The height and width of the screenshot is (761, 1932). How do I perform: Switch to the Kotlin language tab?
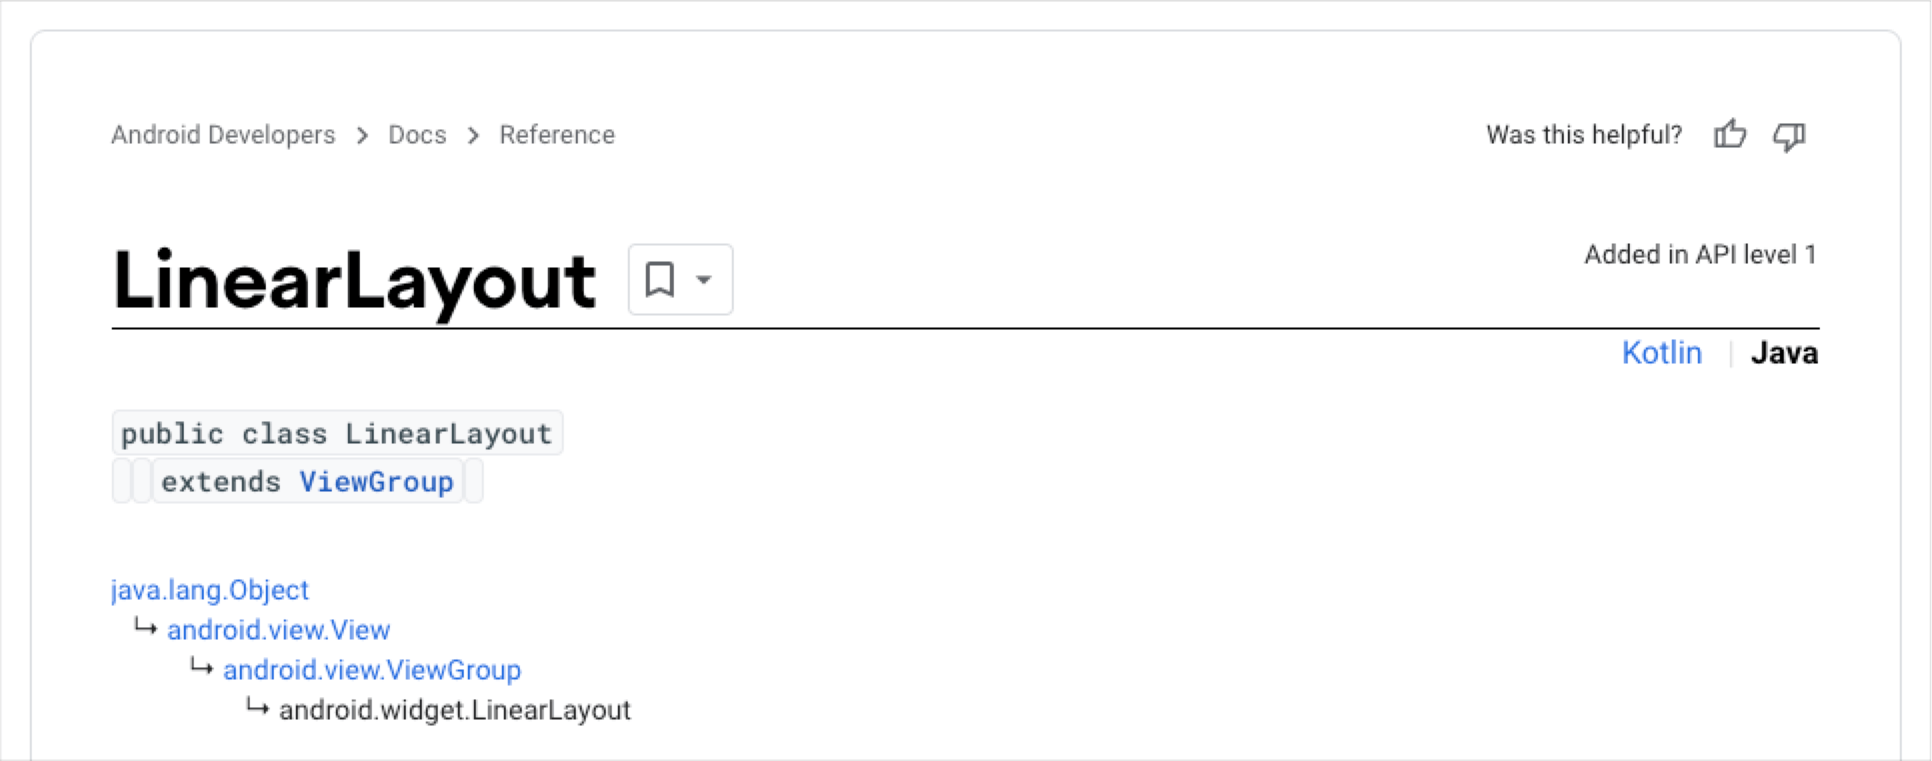click(1661, 353)
